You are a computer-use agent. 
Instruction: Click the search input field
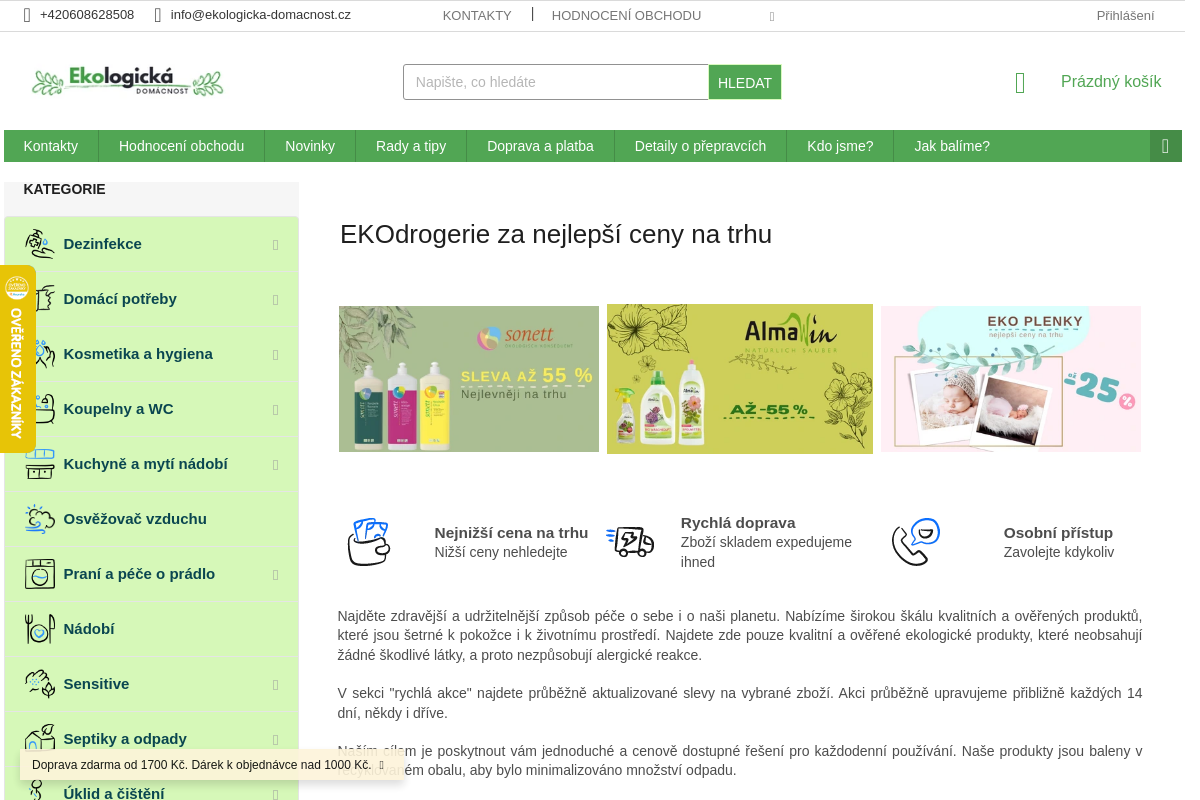[x=556, y=82]
